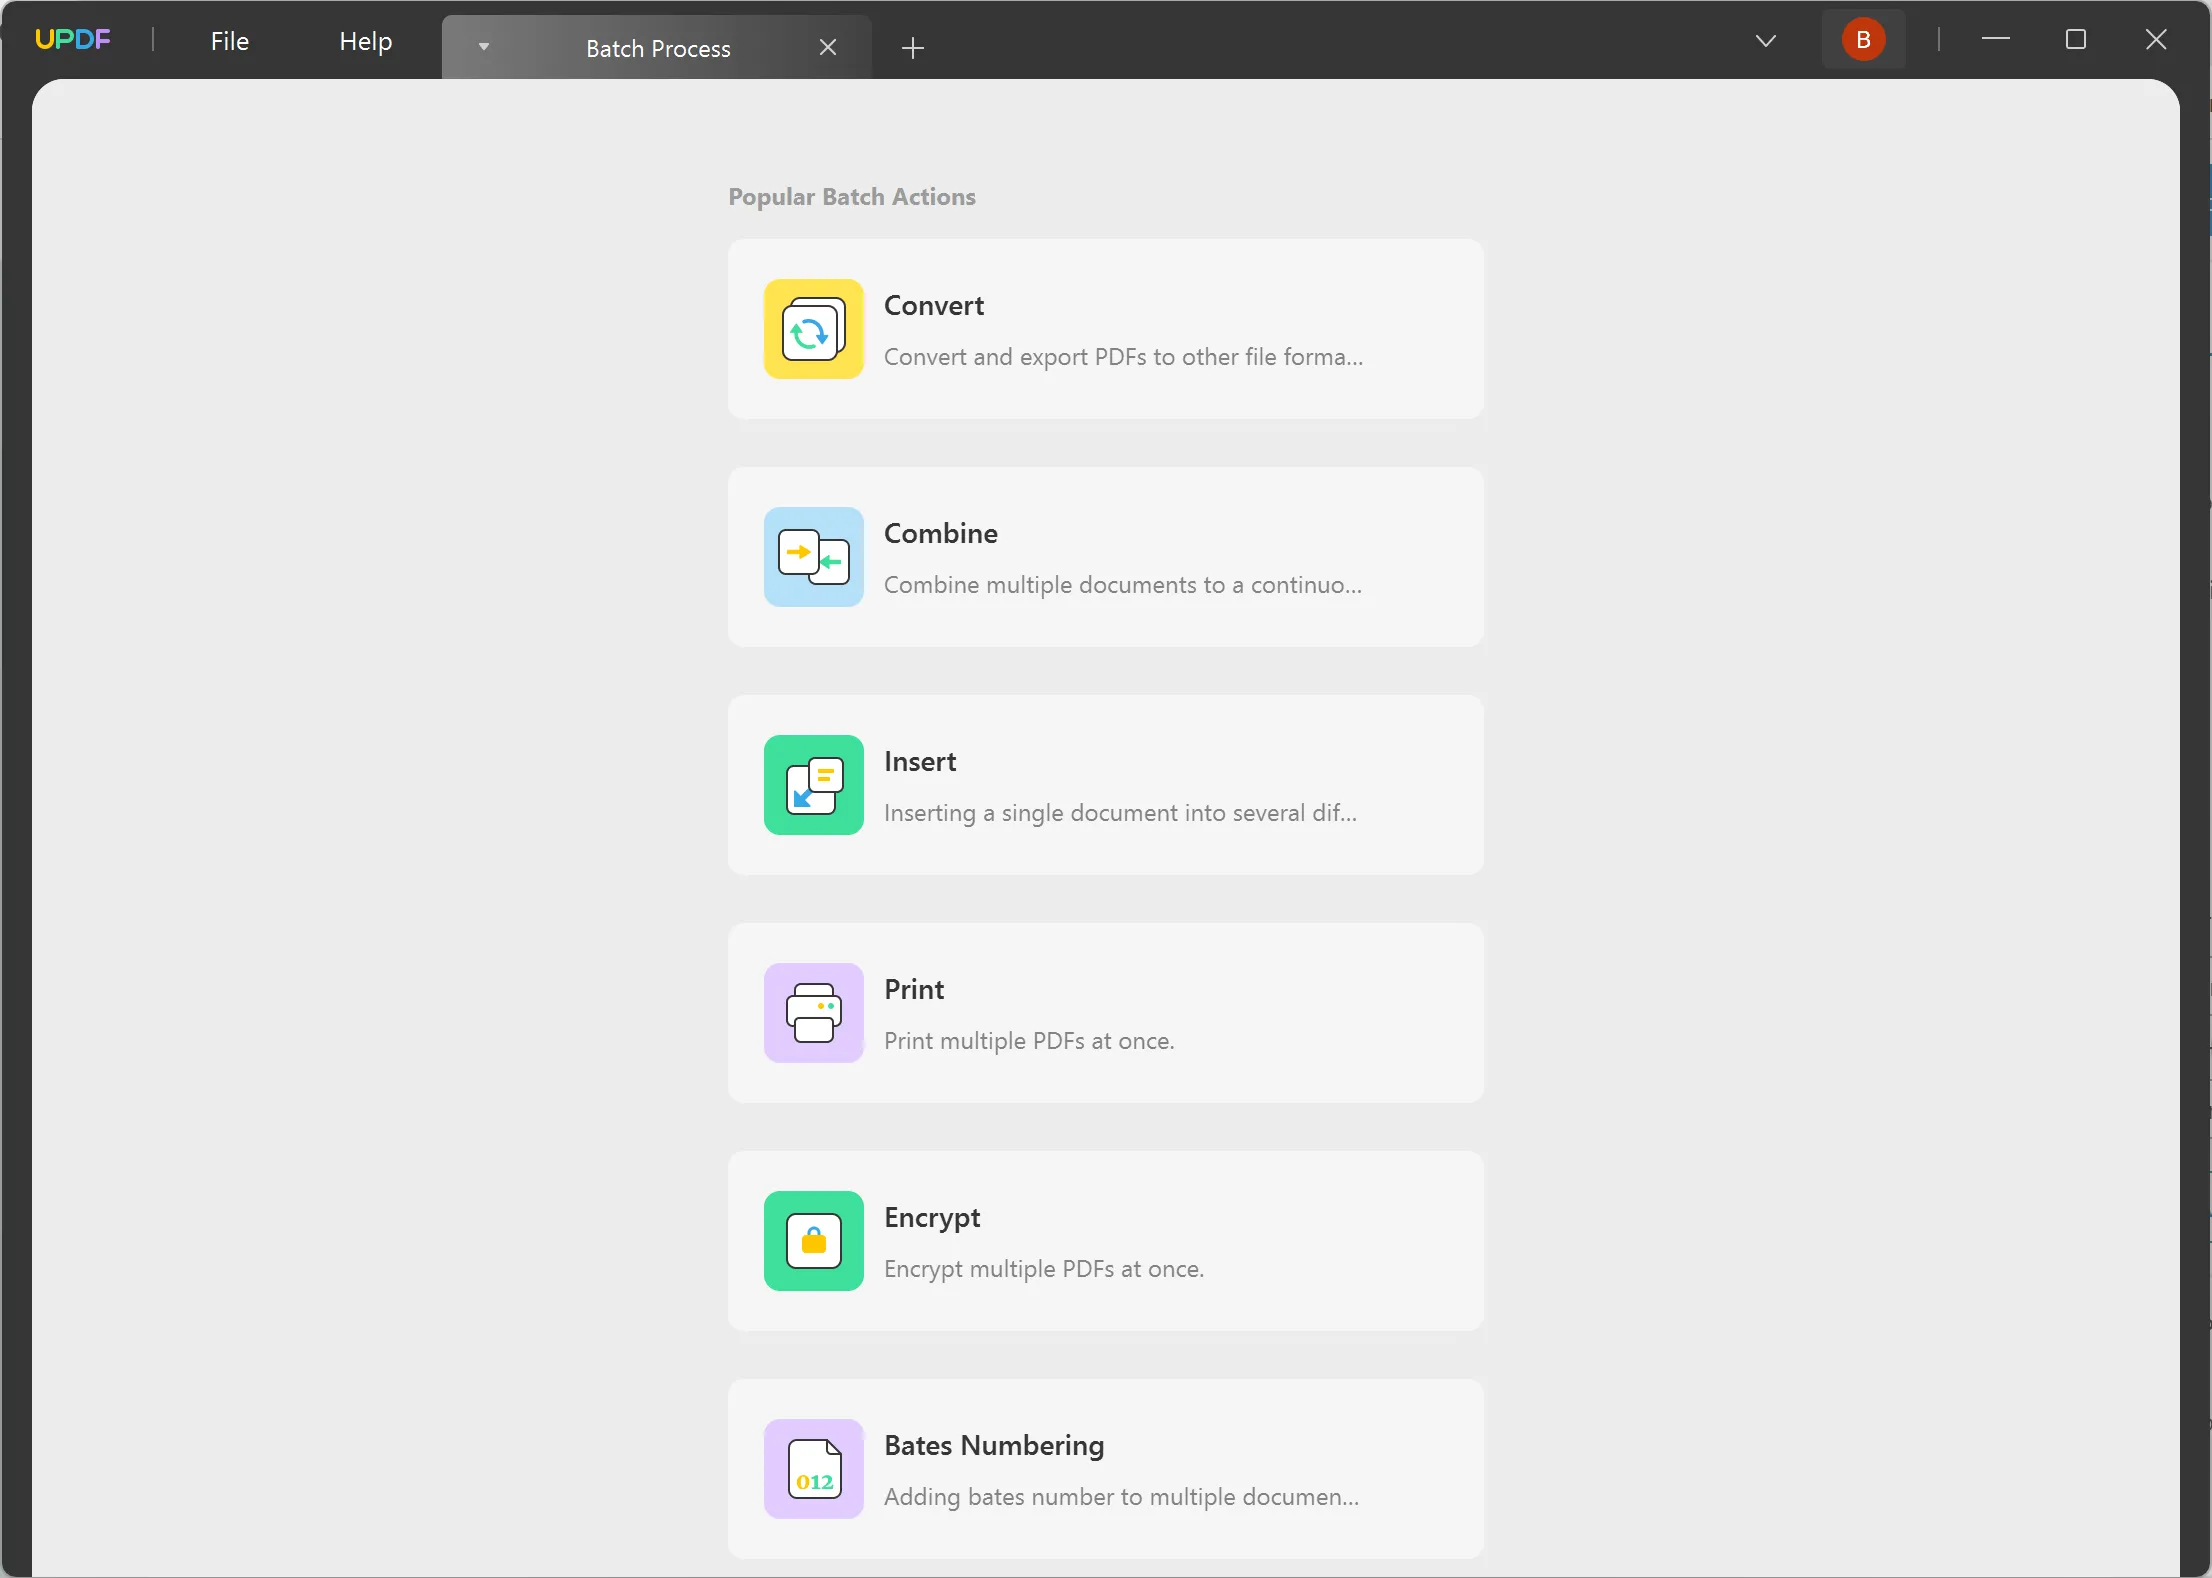Open the Encrypt multiple PDFs option
This screenshot has height=1578, width=2212.
click(x=1105, y=1240)
